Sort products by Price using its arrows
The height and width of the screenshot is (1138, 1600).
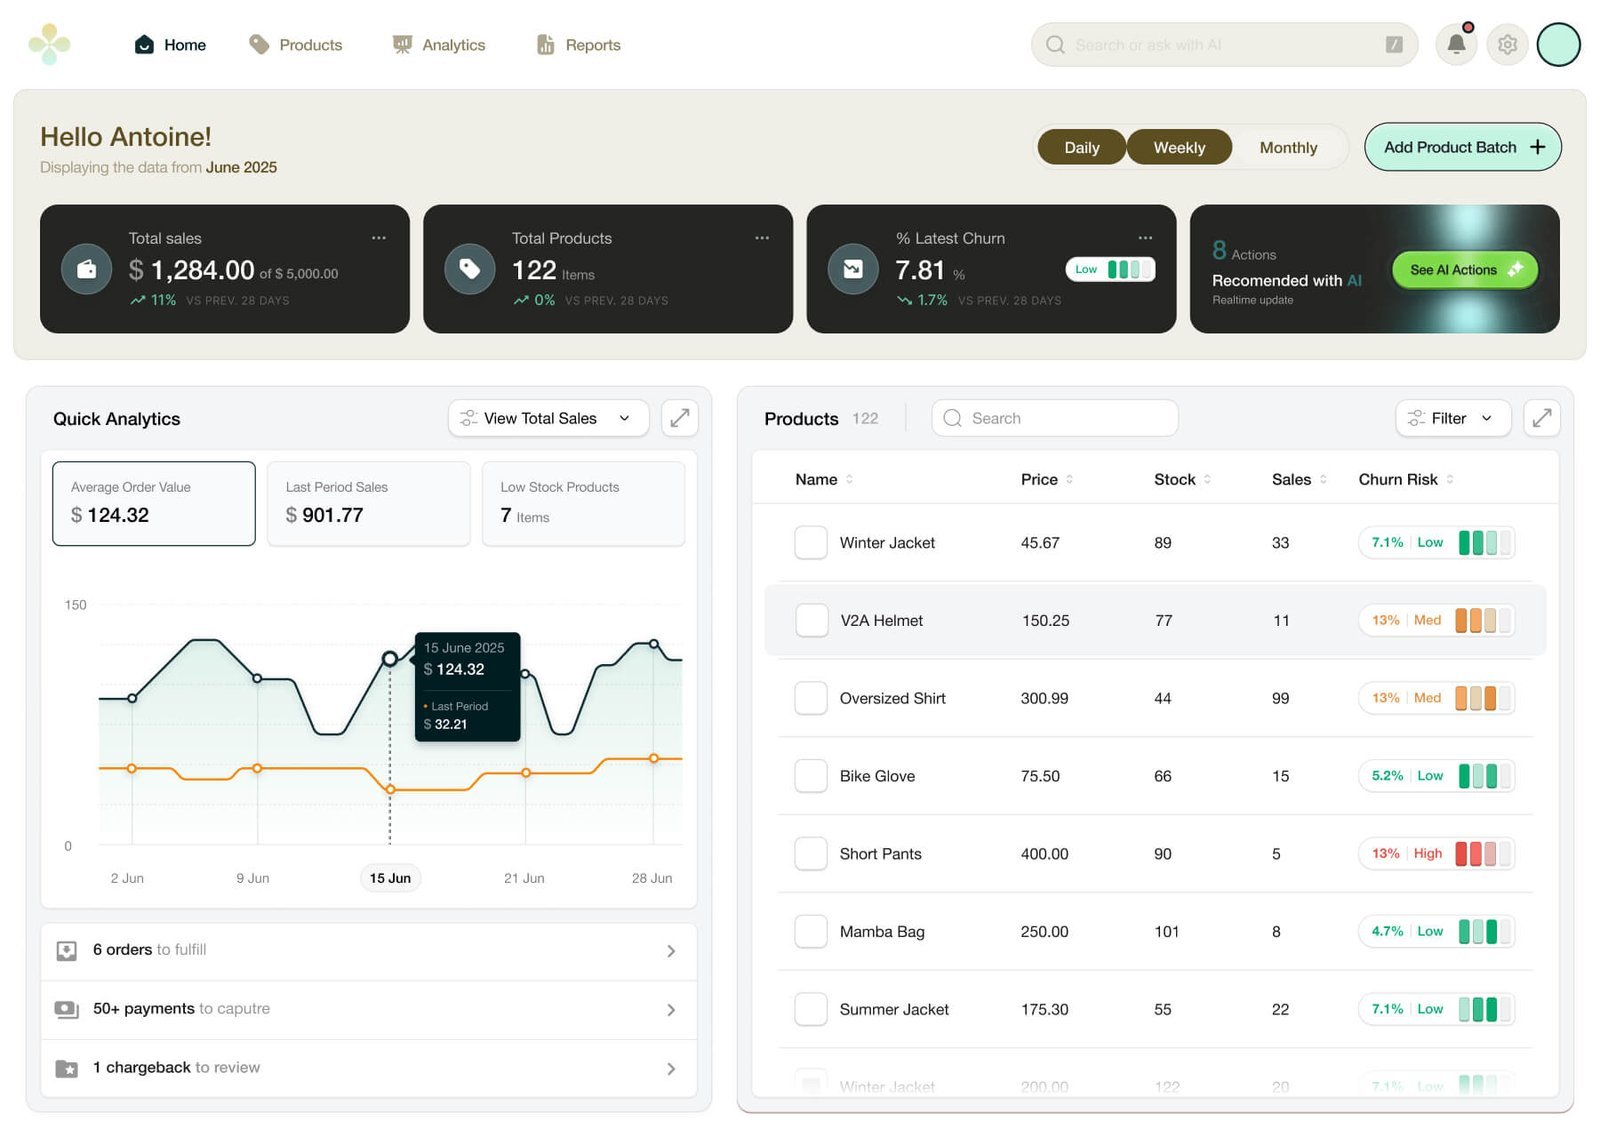(x=1072, y=479)
